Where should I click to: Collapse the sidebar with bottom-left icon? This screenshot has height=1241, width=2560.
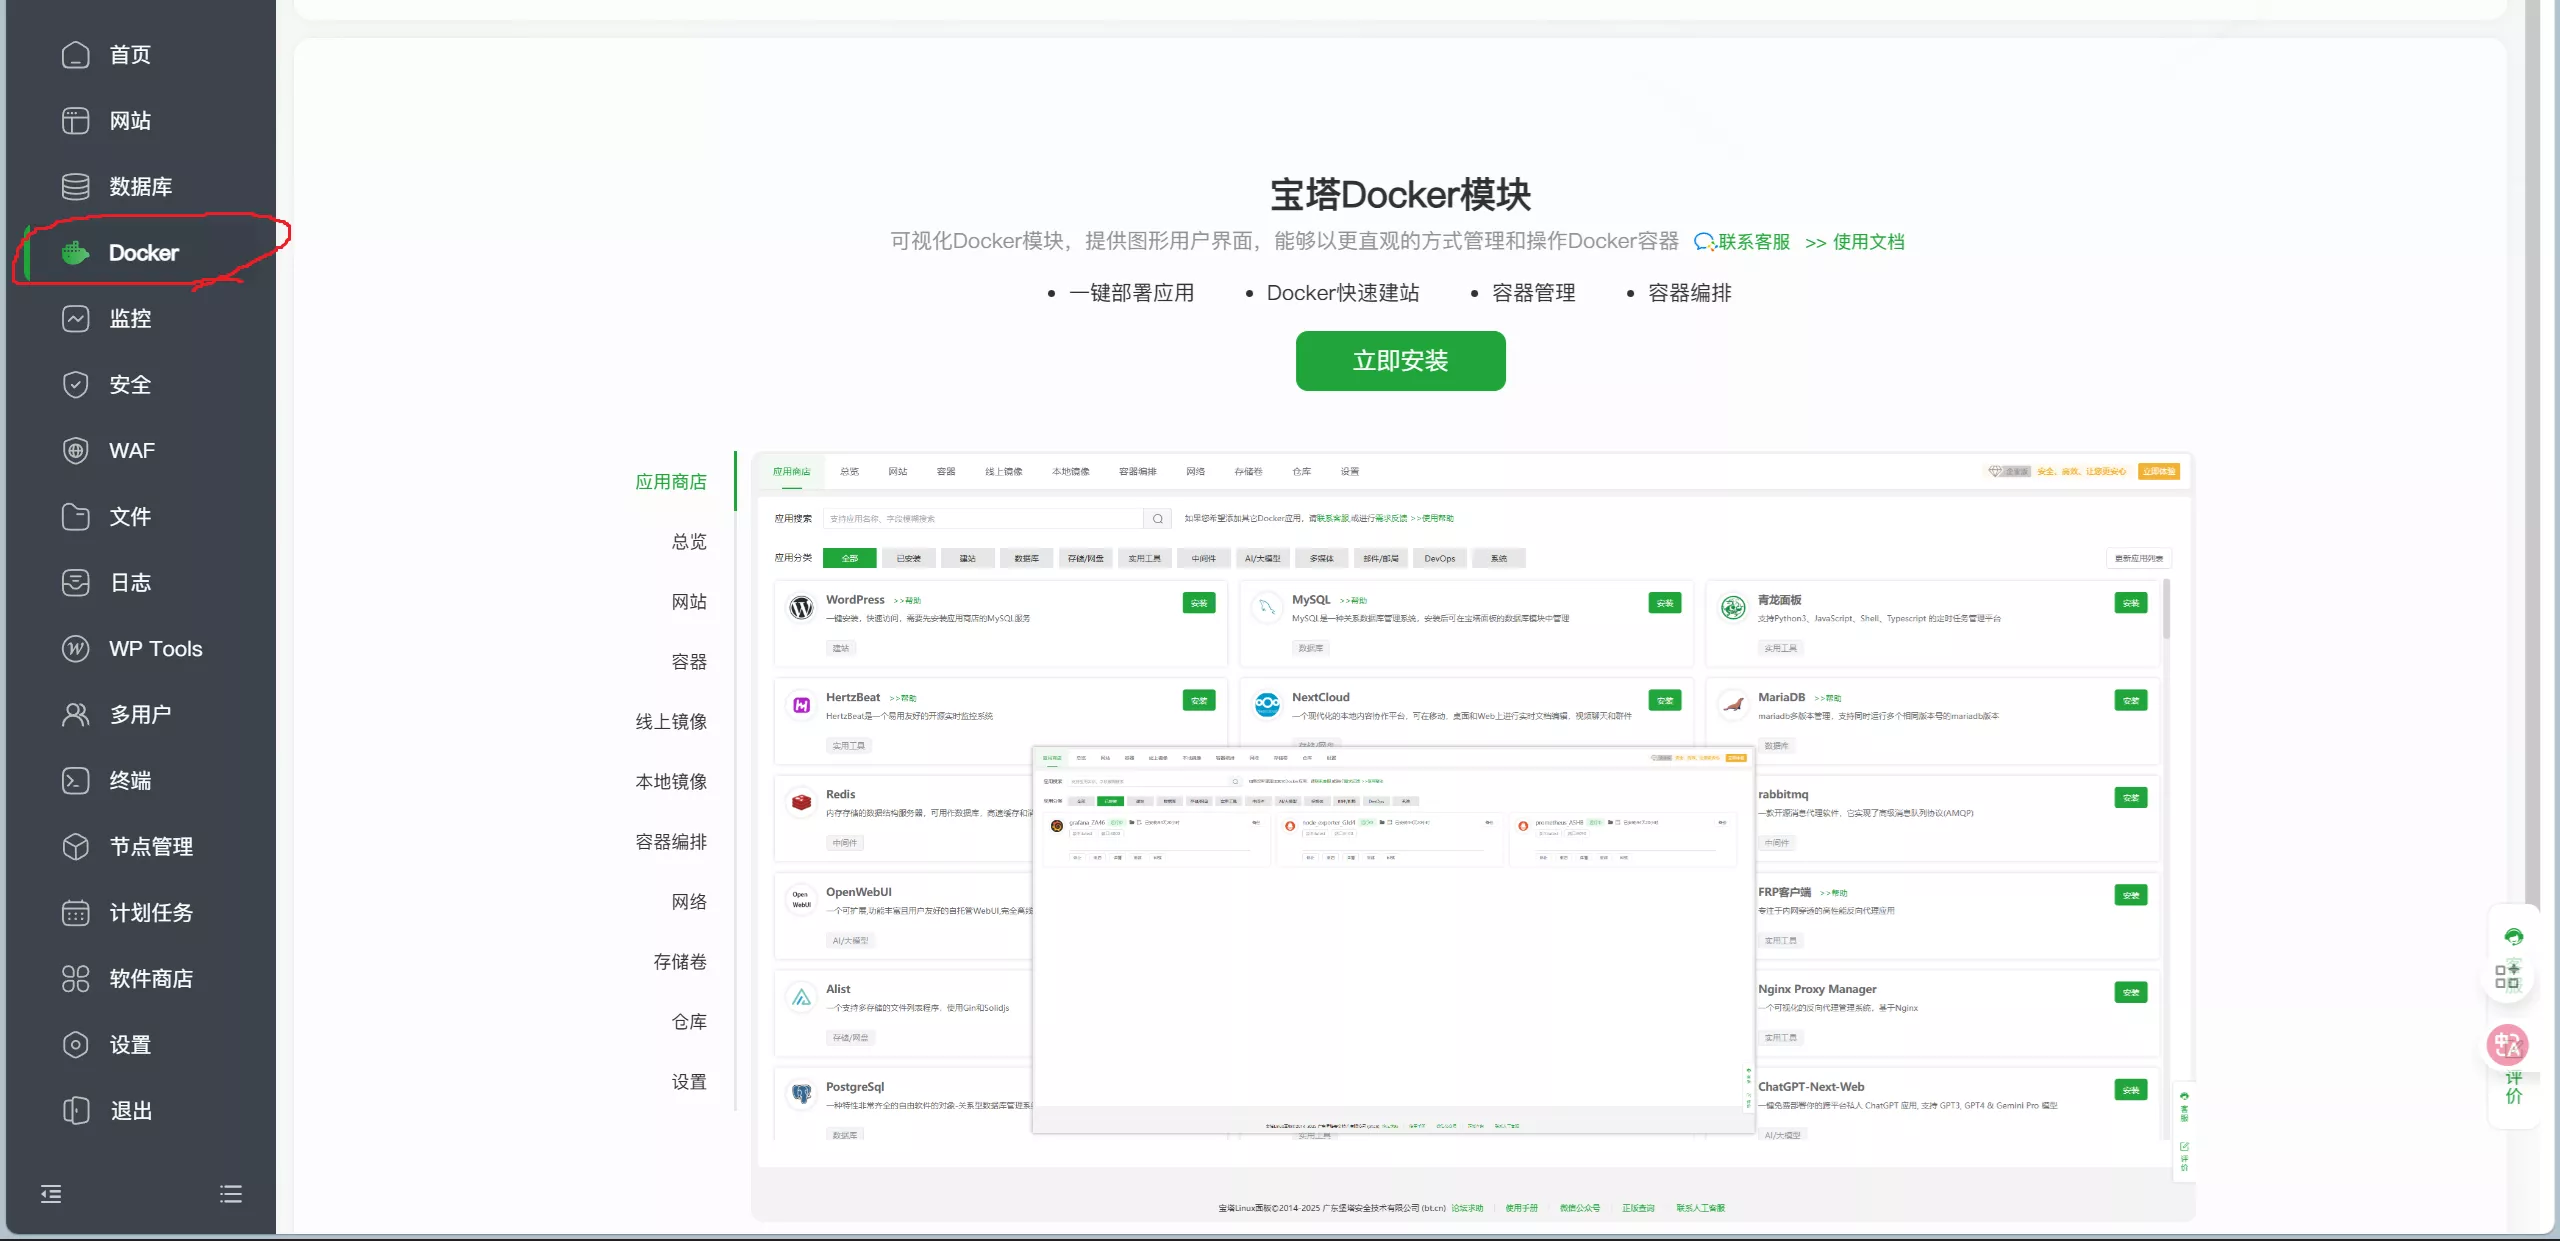[x=51, y=1194]
